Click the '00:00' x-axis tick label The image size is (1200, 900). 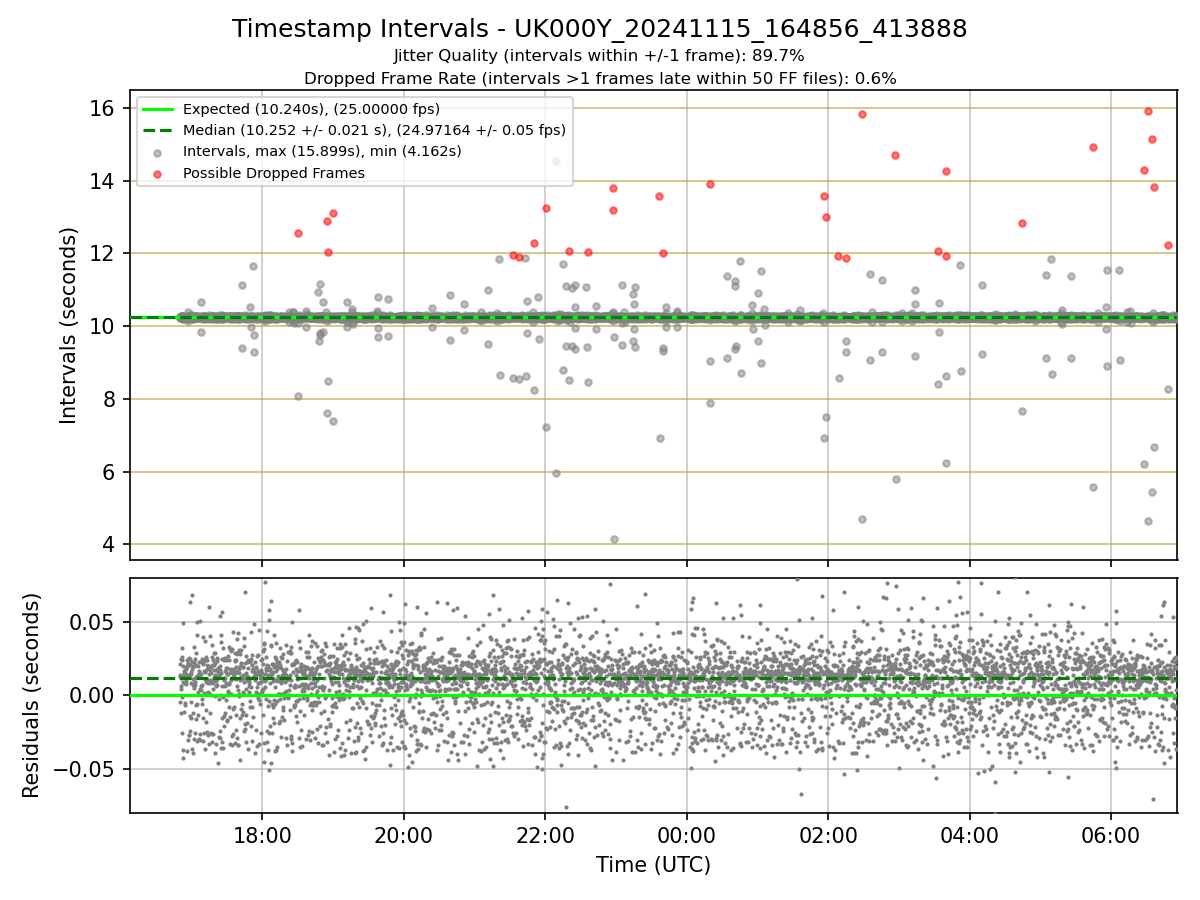(686, 835)
